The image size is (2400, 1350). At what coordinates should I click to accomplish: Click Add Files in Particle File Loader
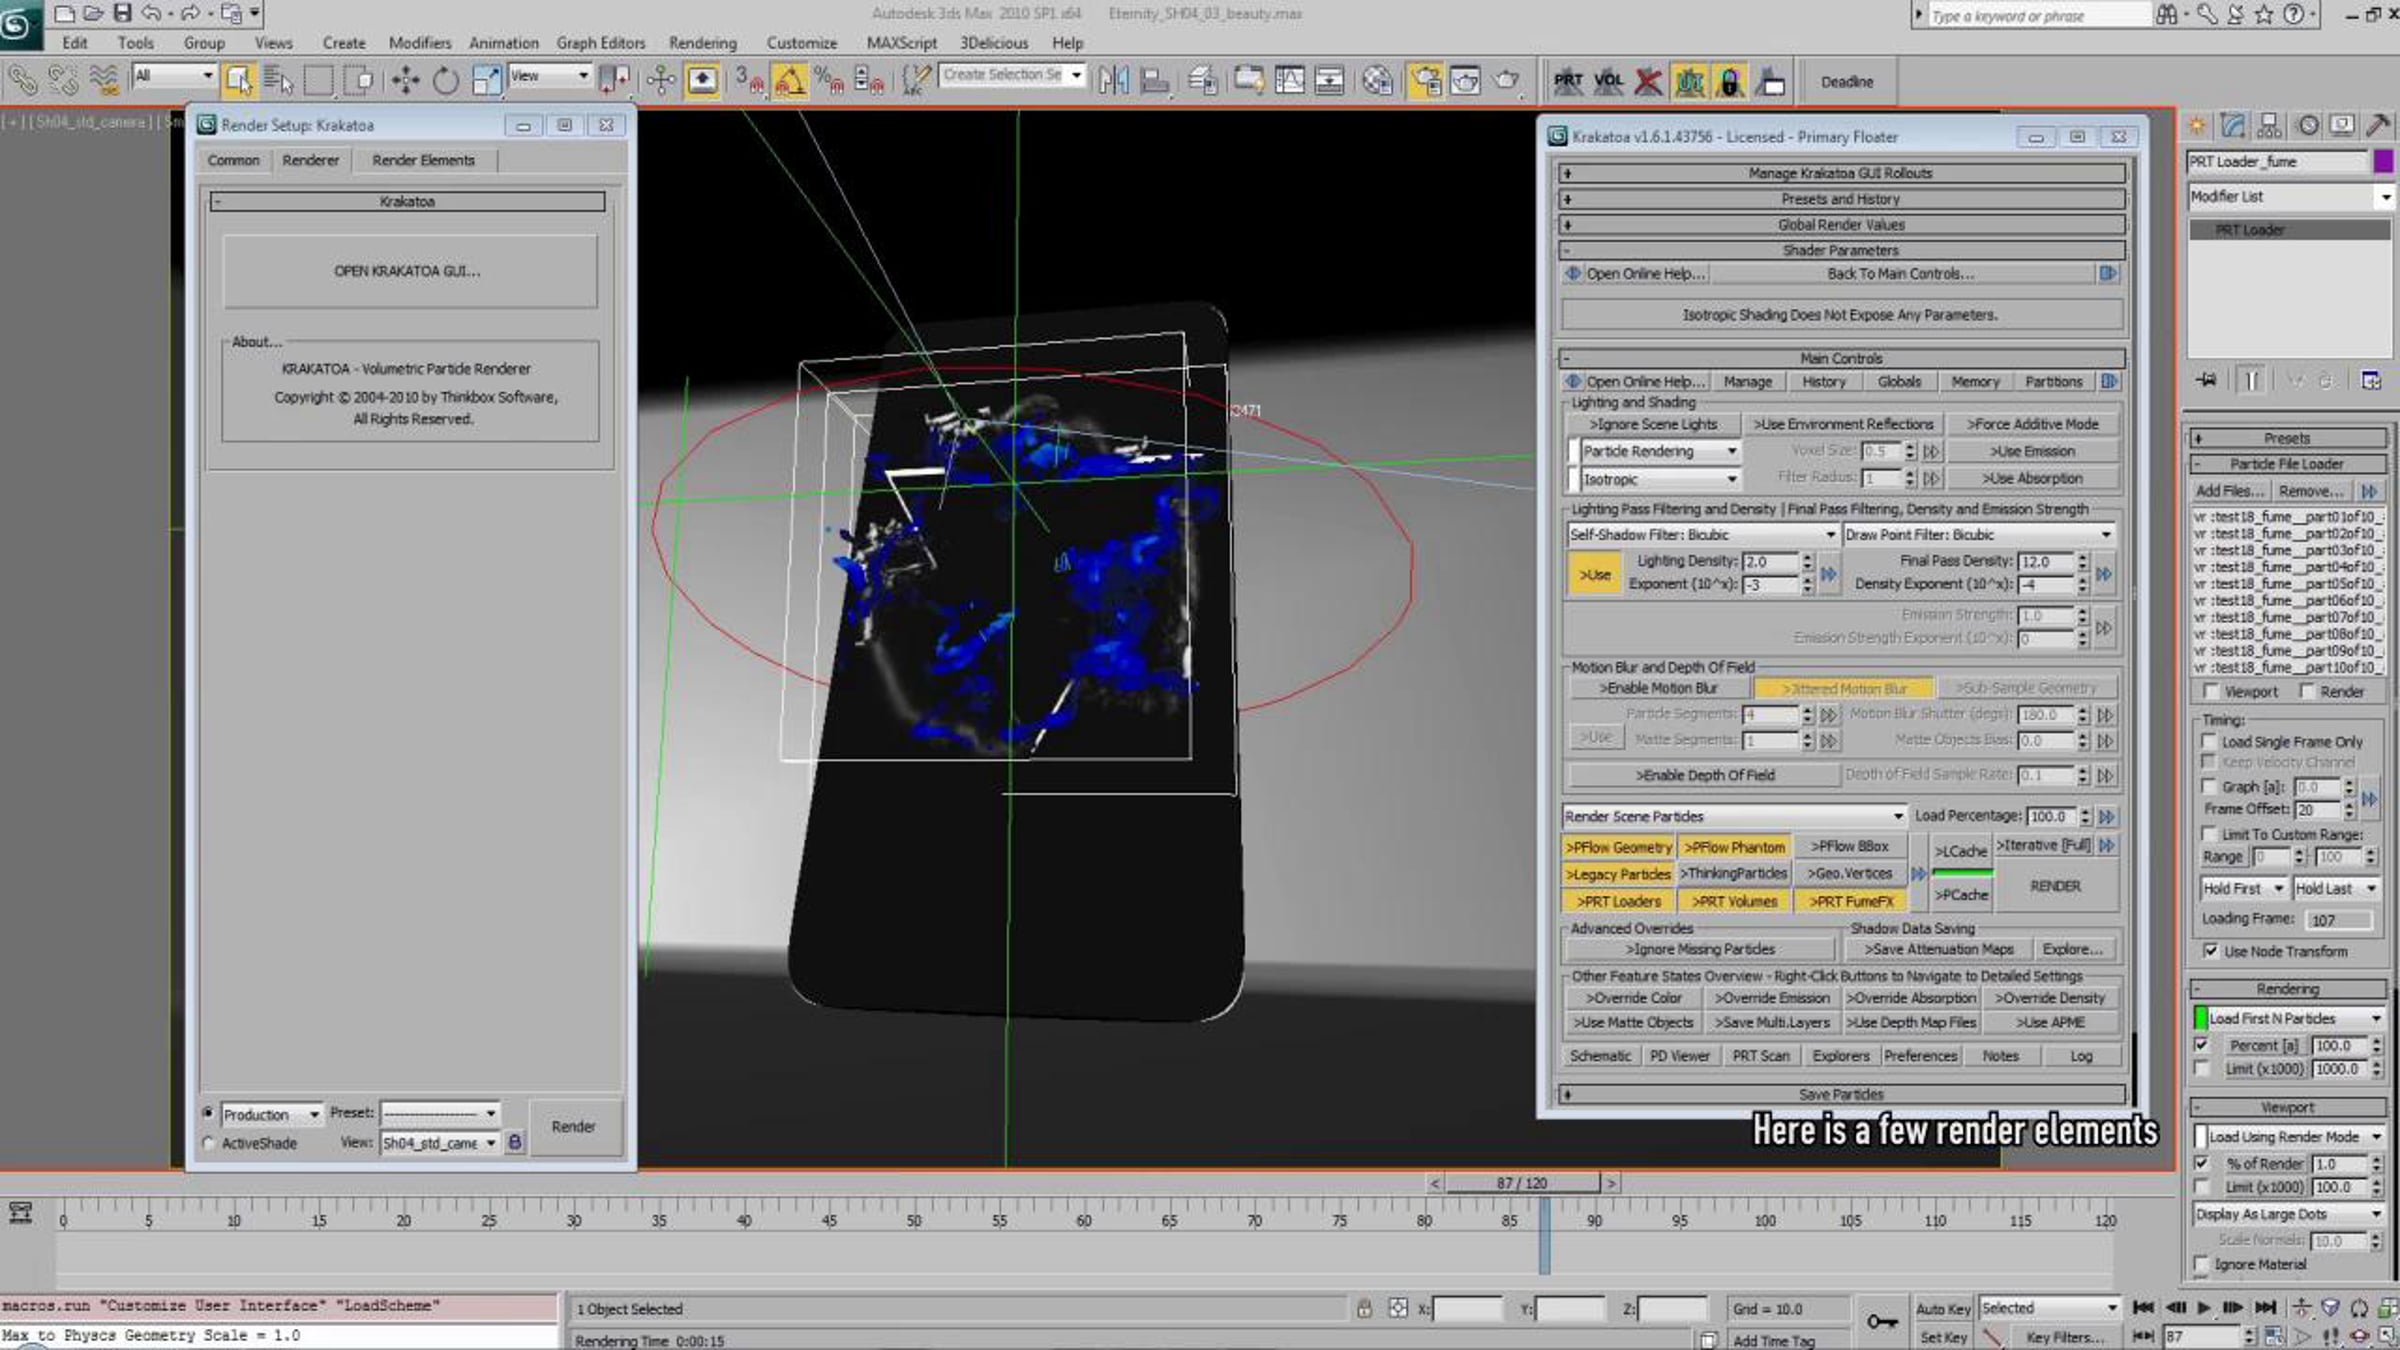2230,491
